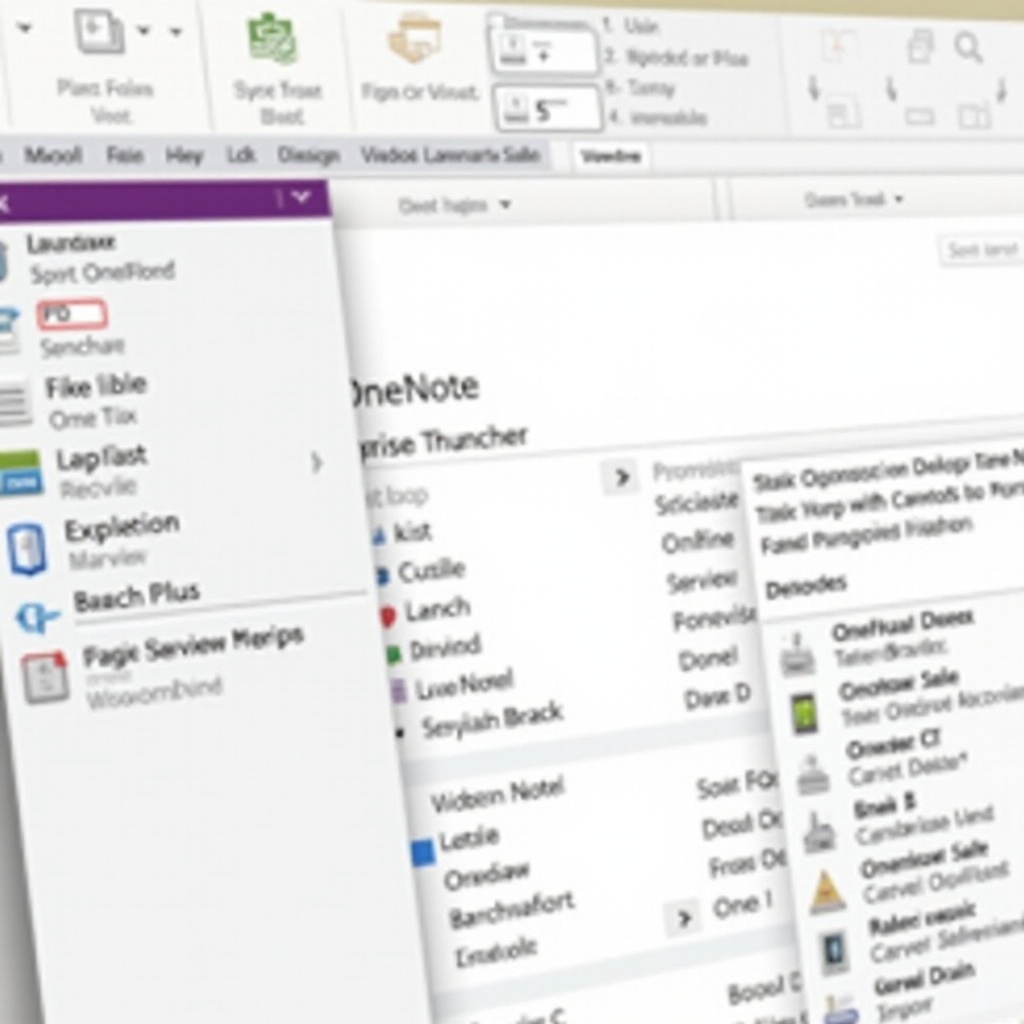Image resolution: width=1024 pixels, height=1024 pixels.
Task: Open the Mxoll menu
Action: coord(53,155)
